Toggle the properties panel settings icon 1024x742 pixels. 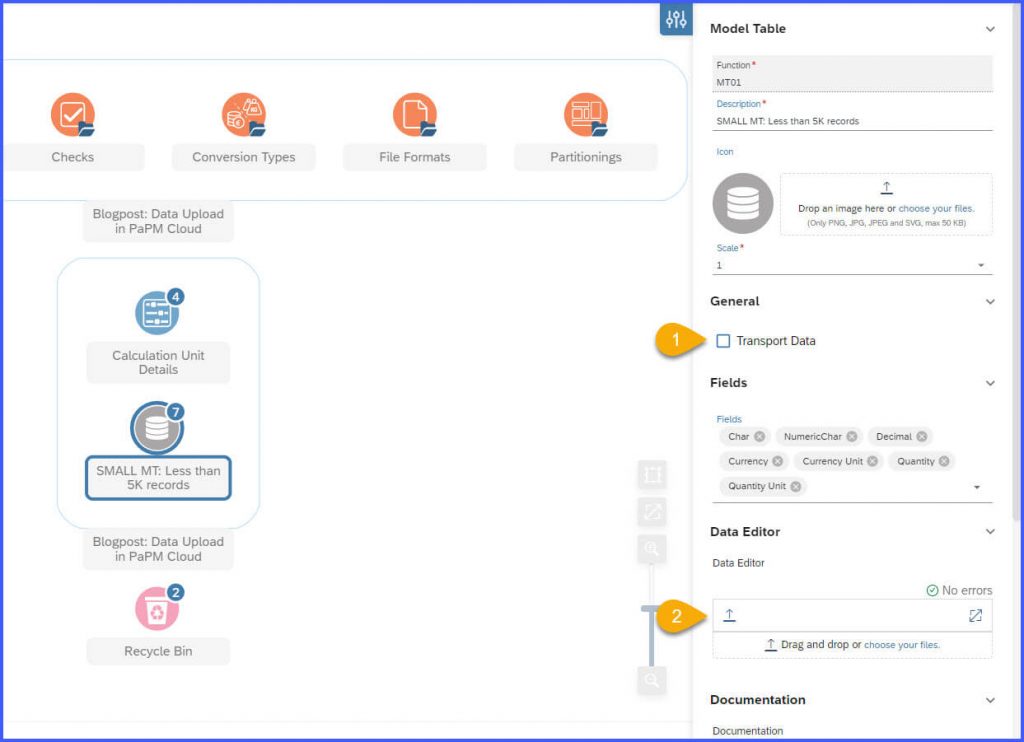(676, 19)
